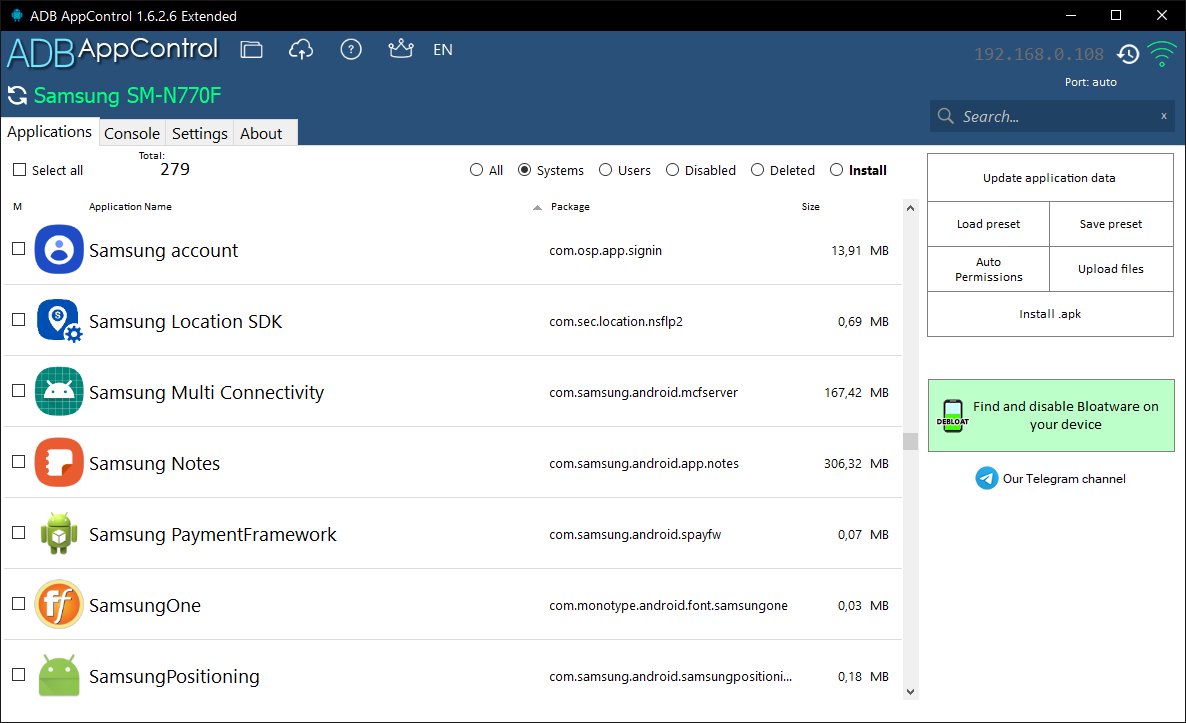Switch to the Applications tab

50,132
